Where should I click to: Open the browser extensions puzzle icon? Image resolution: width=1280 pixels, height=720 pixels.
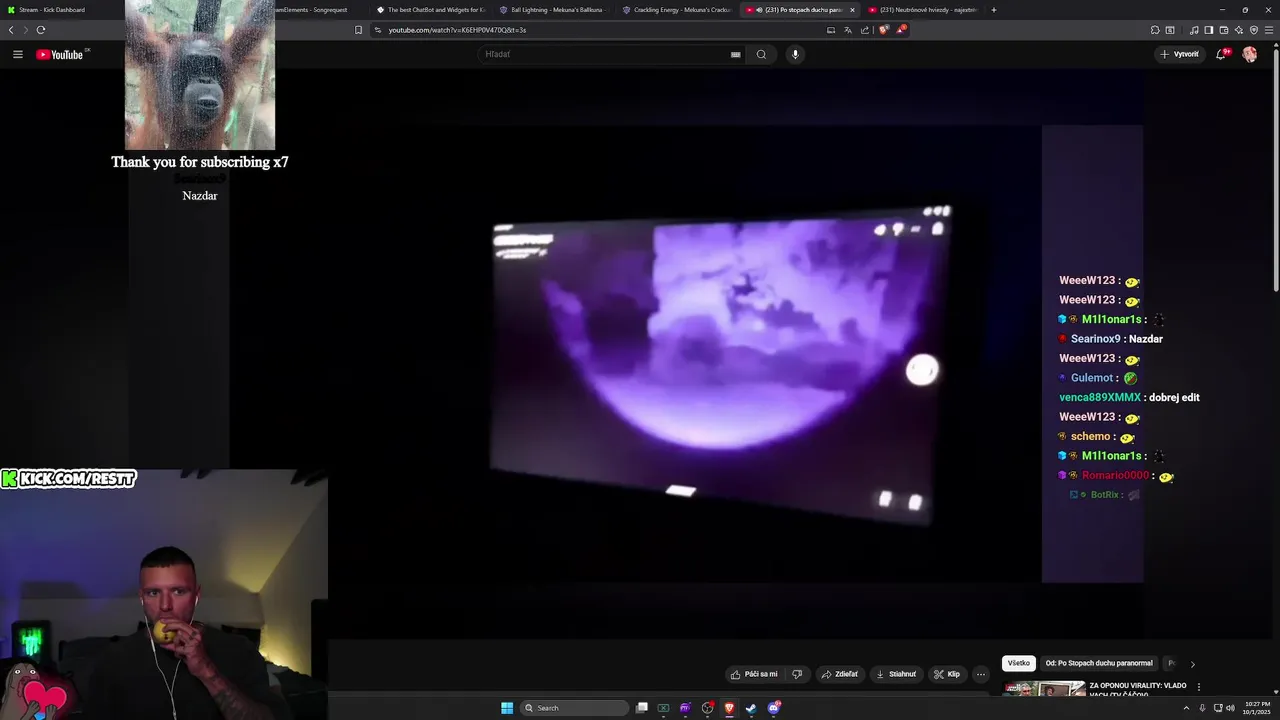click(x=1155, y=30)
